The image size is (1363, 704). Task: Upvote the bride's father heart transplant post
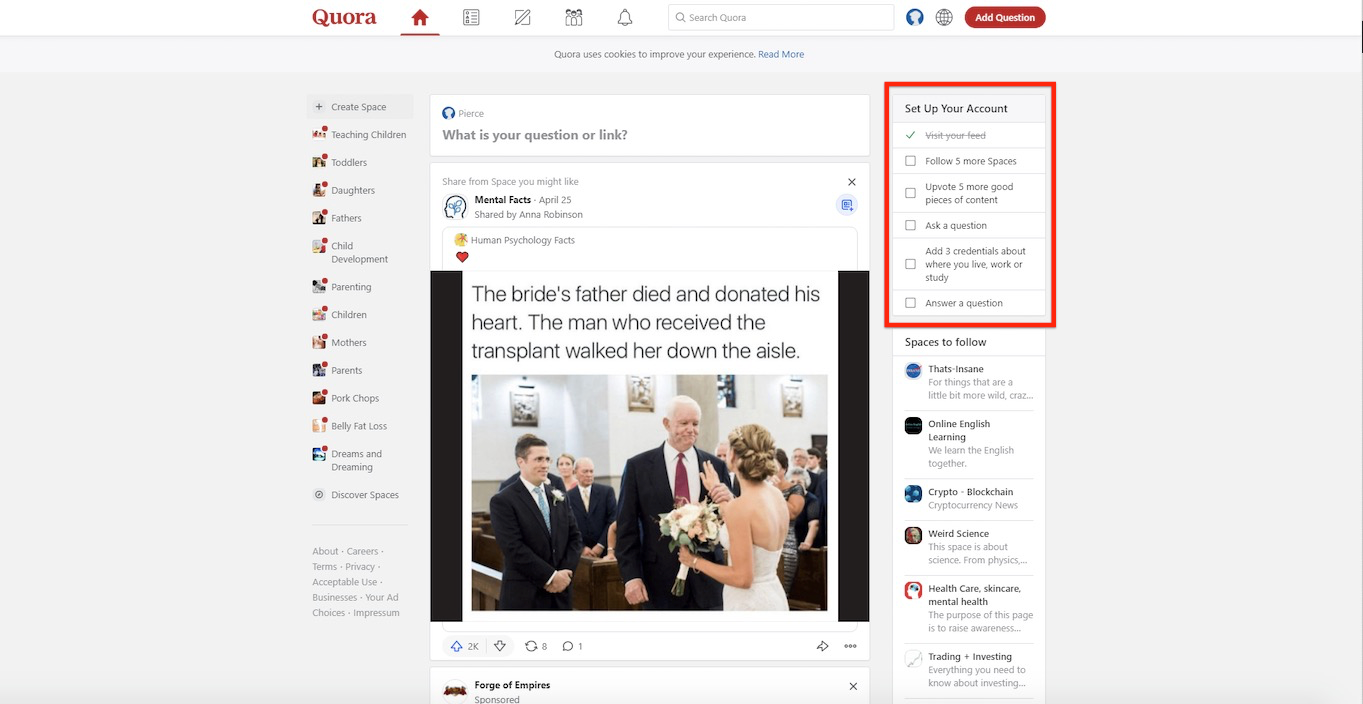(x=458, y=646)
